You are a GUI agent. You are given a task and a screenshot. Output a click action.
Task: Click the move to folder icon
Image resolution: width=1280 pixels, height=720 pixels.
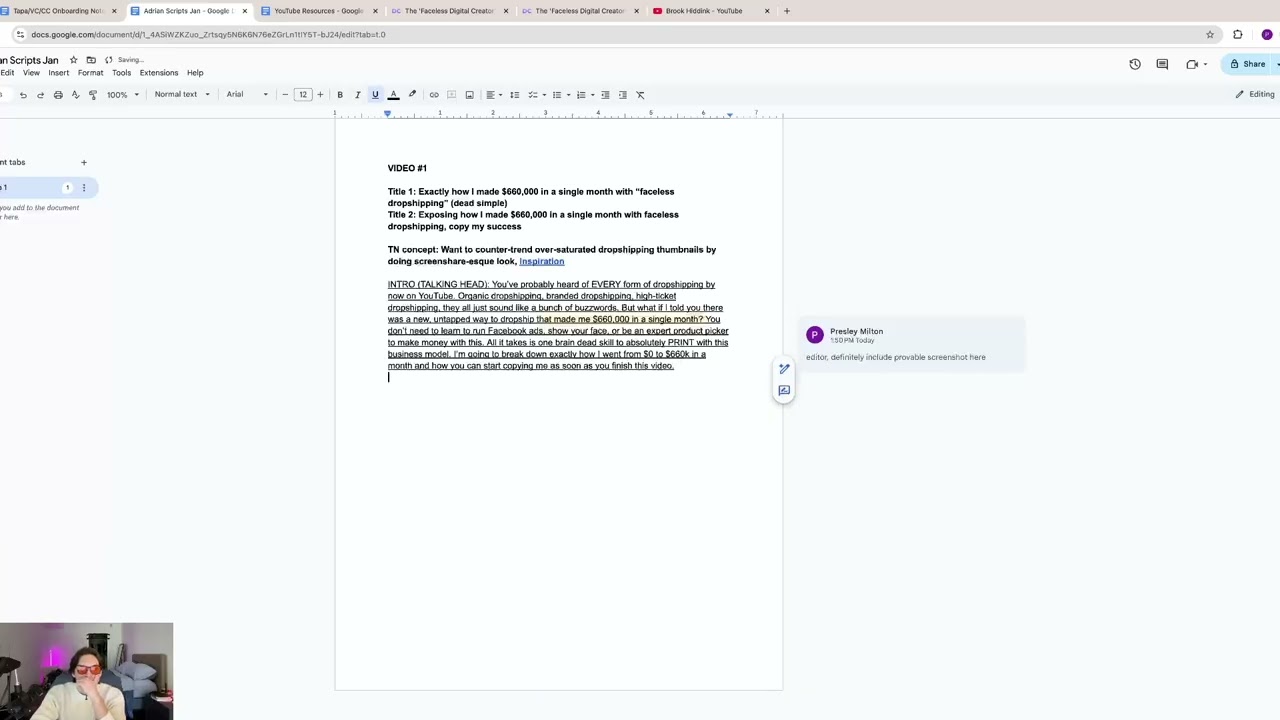pyautogui.click(x=91, y=60)
